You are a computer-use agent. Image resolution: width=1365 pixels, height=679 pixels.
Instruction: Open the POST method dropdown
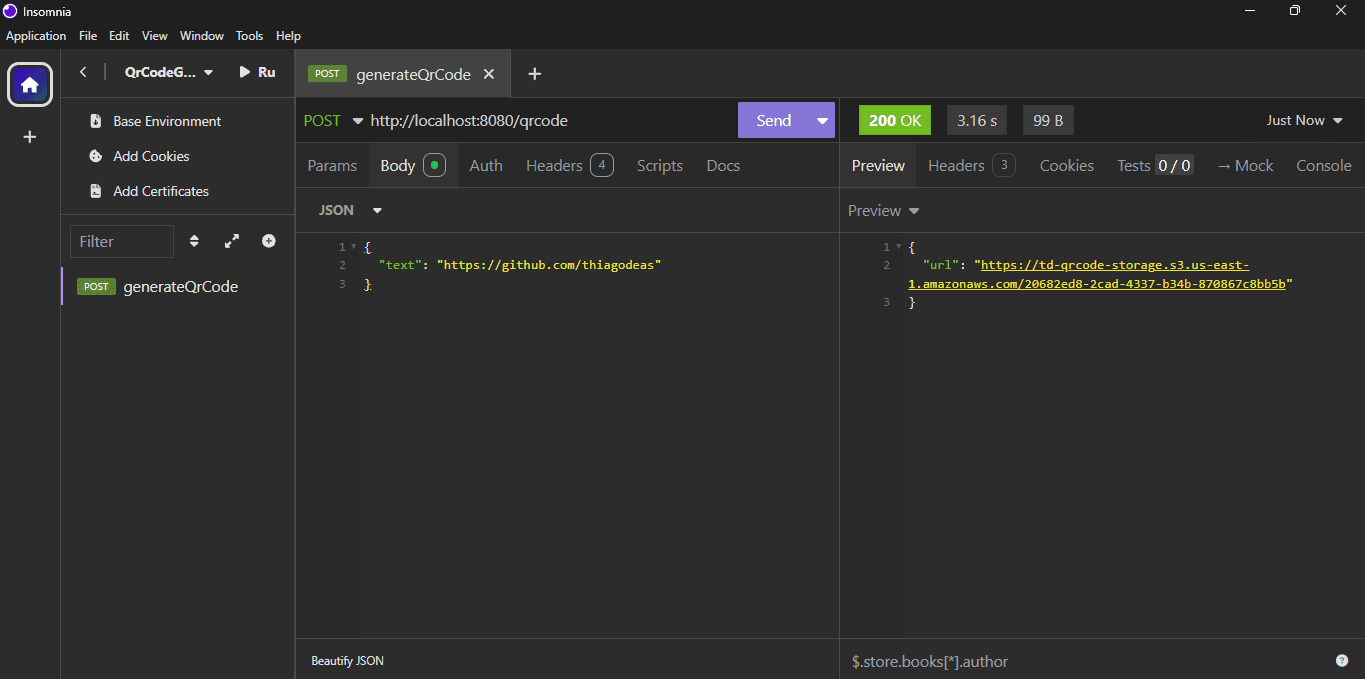click(333, 121)
